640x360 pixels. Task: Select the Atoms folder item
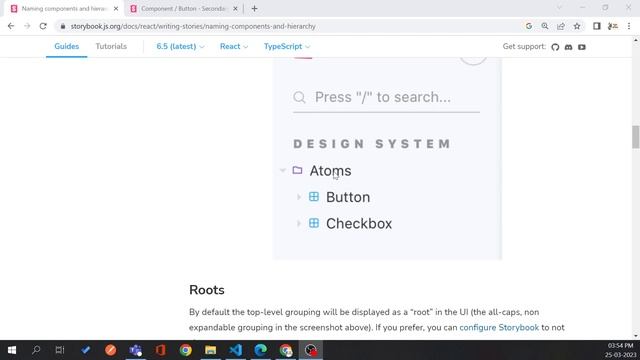point(330,171)
